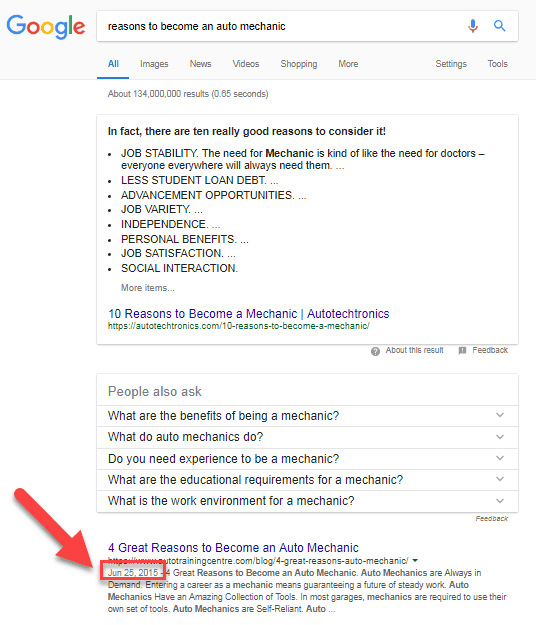The width and height of the screenshot is (536, 625).
Task: Open the green URL arrow beside autotrainingcentre link
Action: 415,560
